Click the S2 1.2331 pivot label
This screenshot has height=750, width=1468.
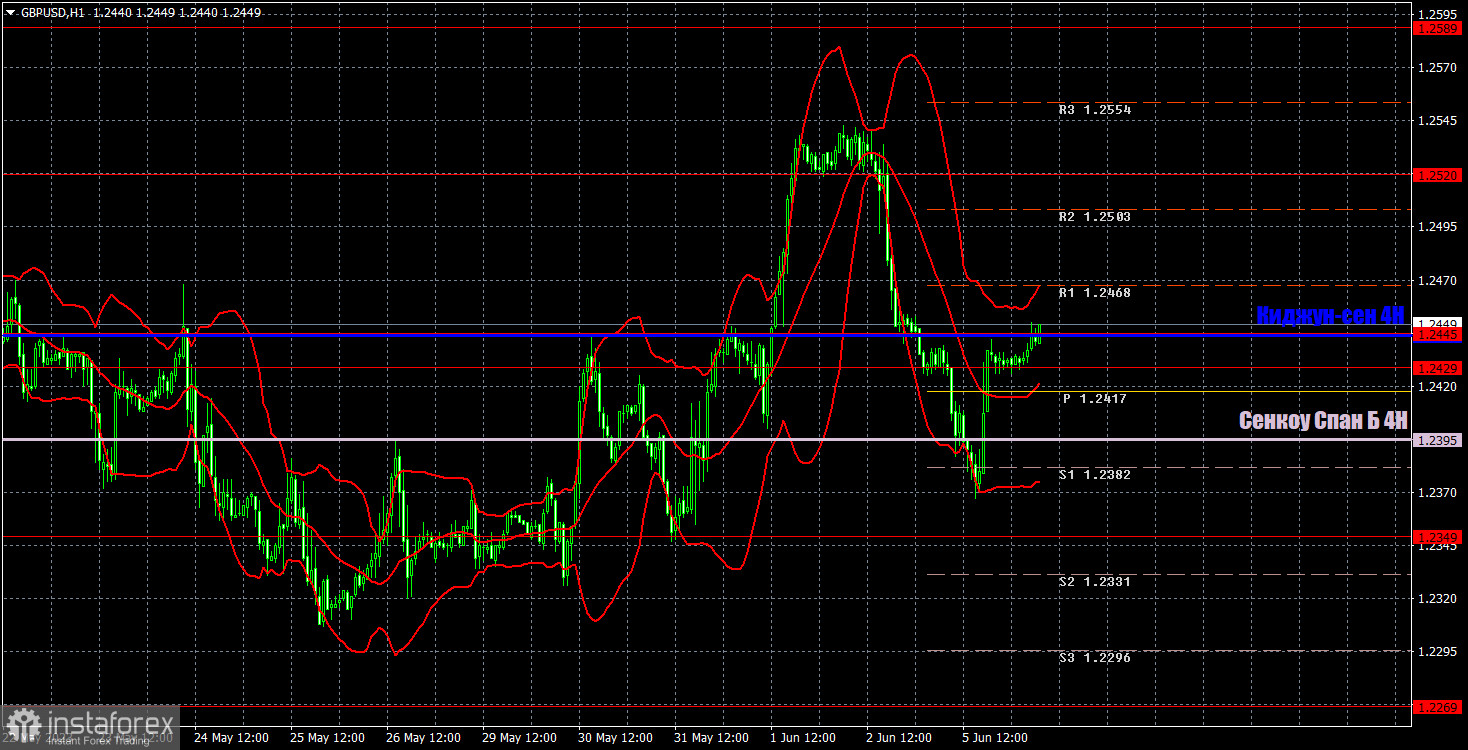[1095, 581]
